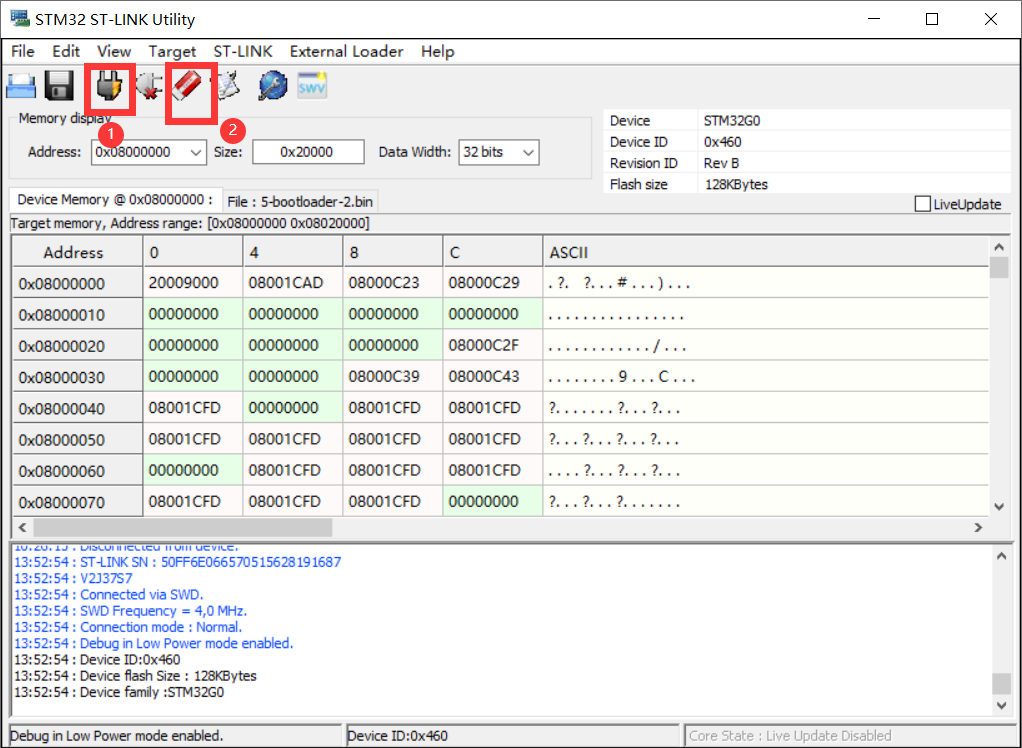Click the globe ST website icon
Image resolution: width=1022 pixels, height=748 pixels.
(x=273, y=86)
